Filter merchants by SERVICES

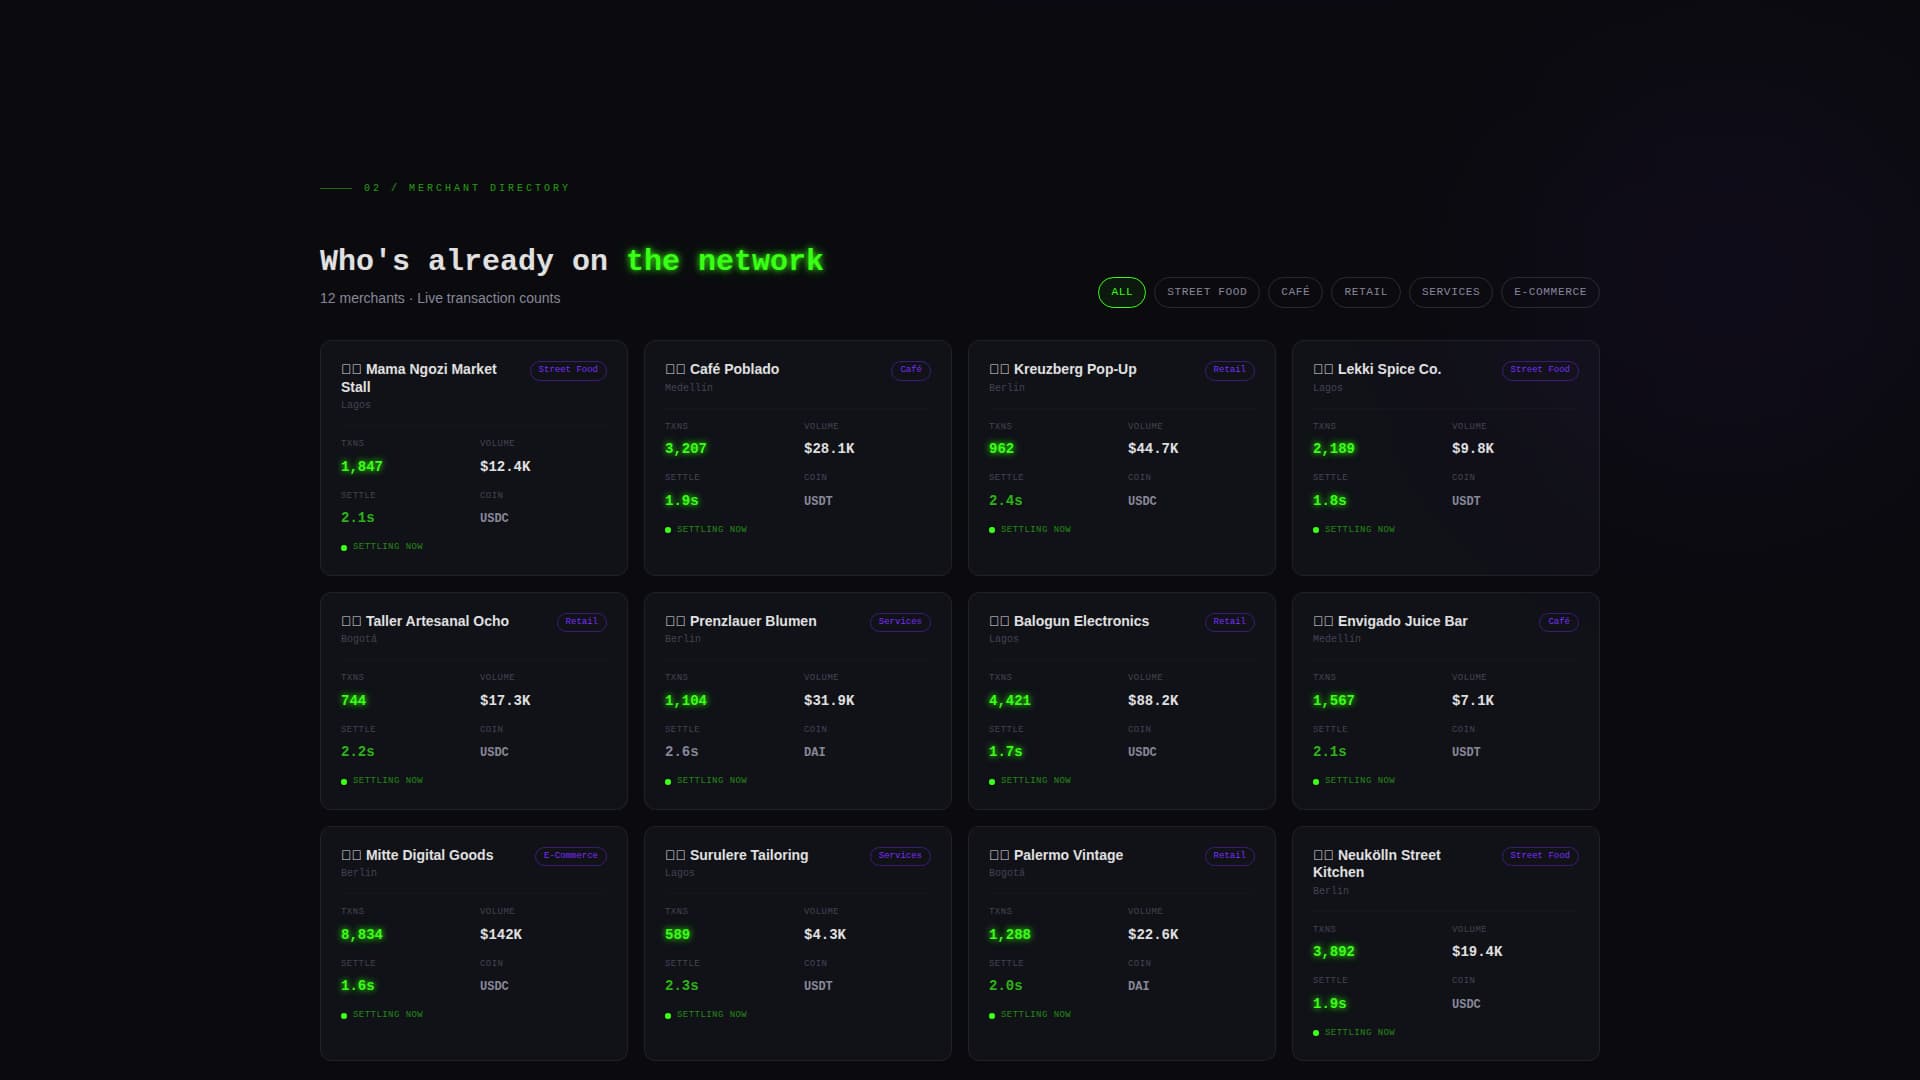pos(1450,292)
